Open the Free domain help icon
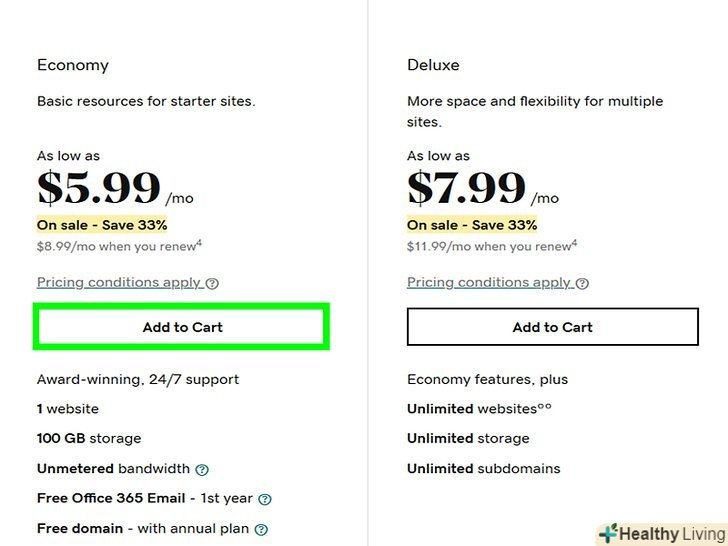The image size is (728, 546). pyautogui.click(x=261, y=529)
